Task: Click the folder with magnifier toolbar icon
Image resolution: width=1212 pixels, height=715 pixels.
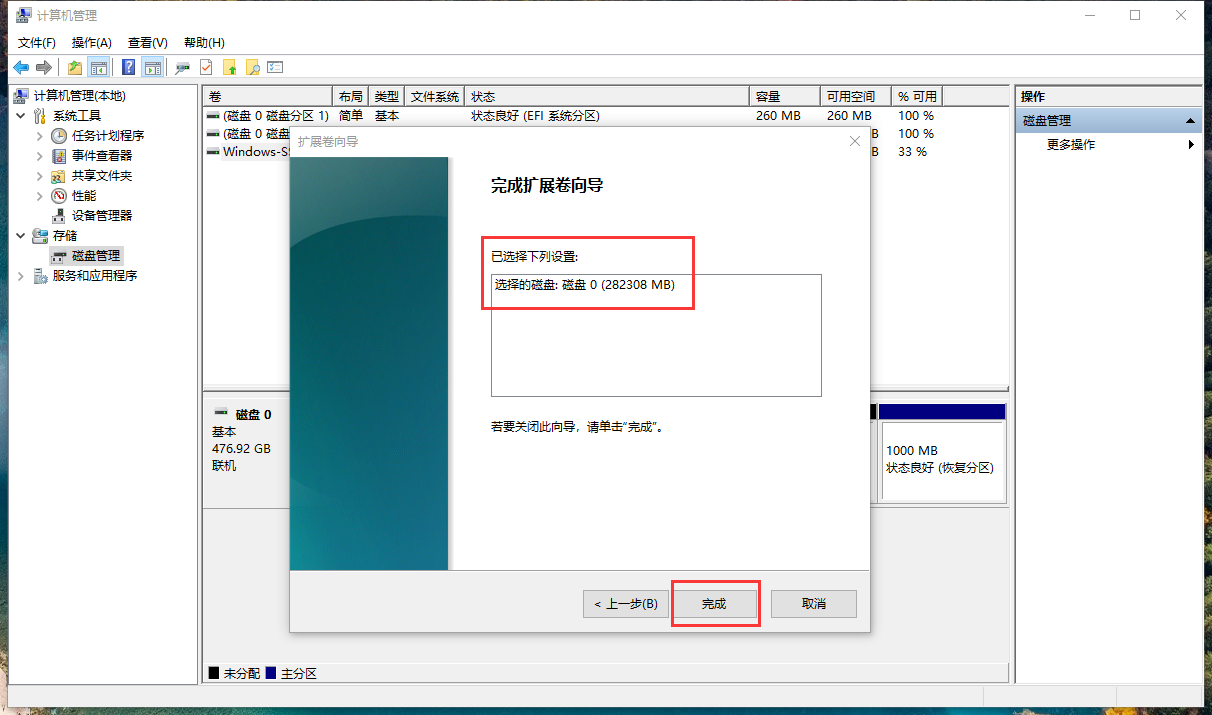Action: click(x=253, y=67)
